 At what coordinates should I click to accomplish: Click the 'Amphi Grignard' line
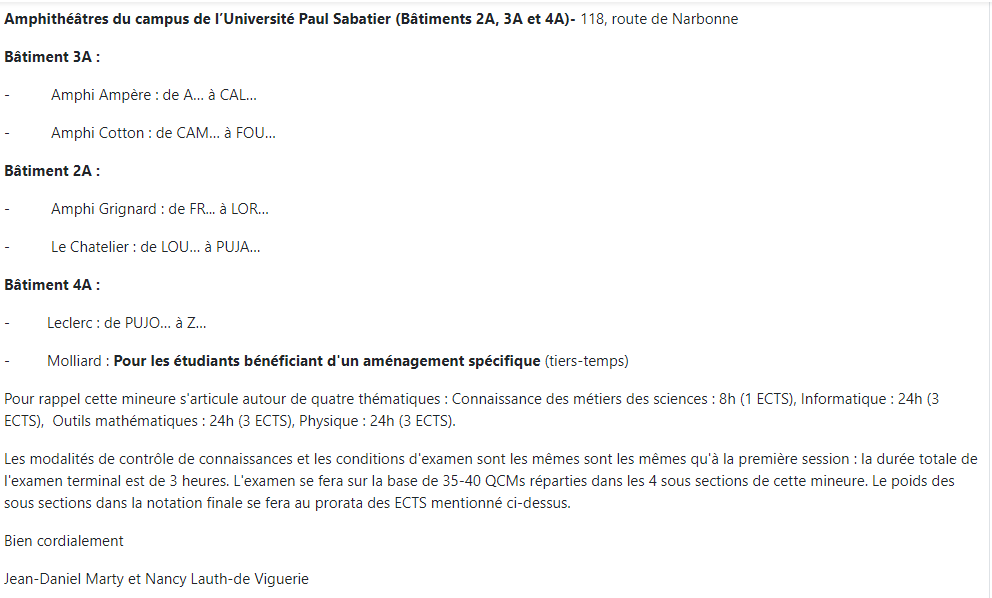pos(159,209)
